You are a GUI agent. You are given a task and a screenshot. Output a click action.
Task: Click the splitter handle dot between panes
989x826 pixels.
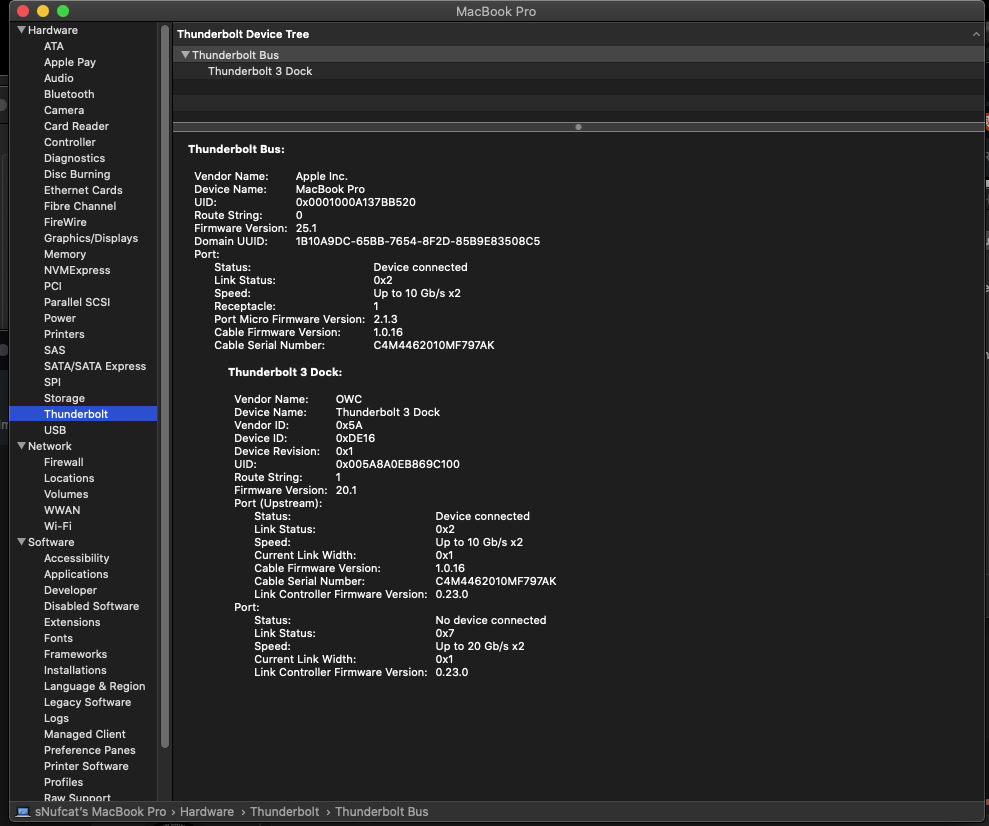(578, 127)
